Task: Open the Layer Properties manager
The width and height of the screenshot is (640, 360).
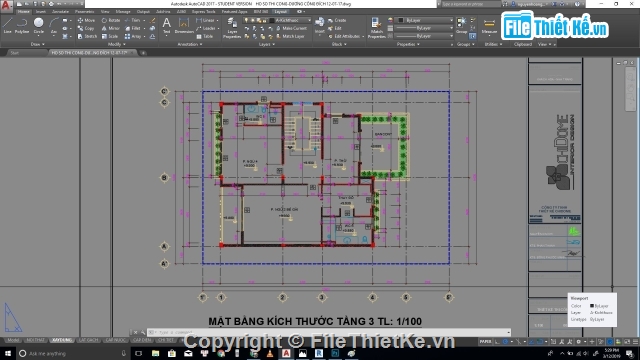Action: click(x=232, y=28)
